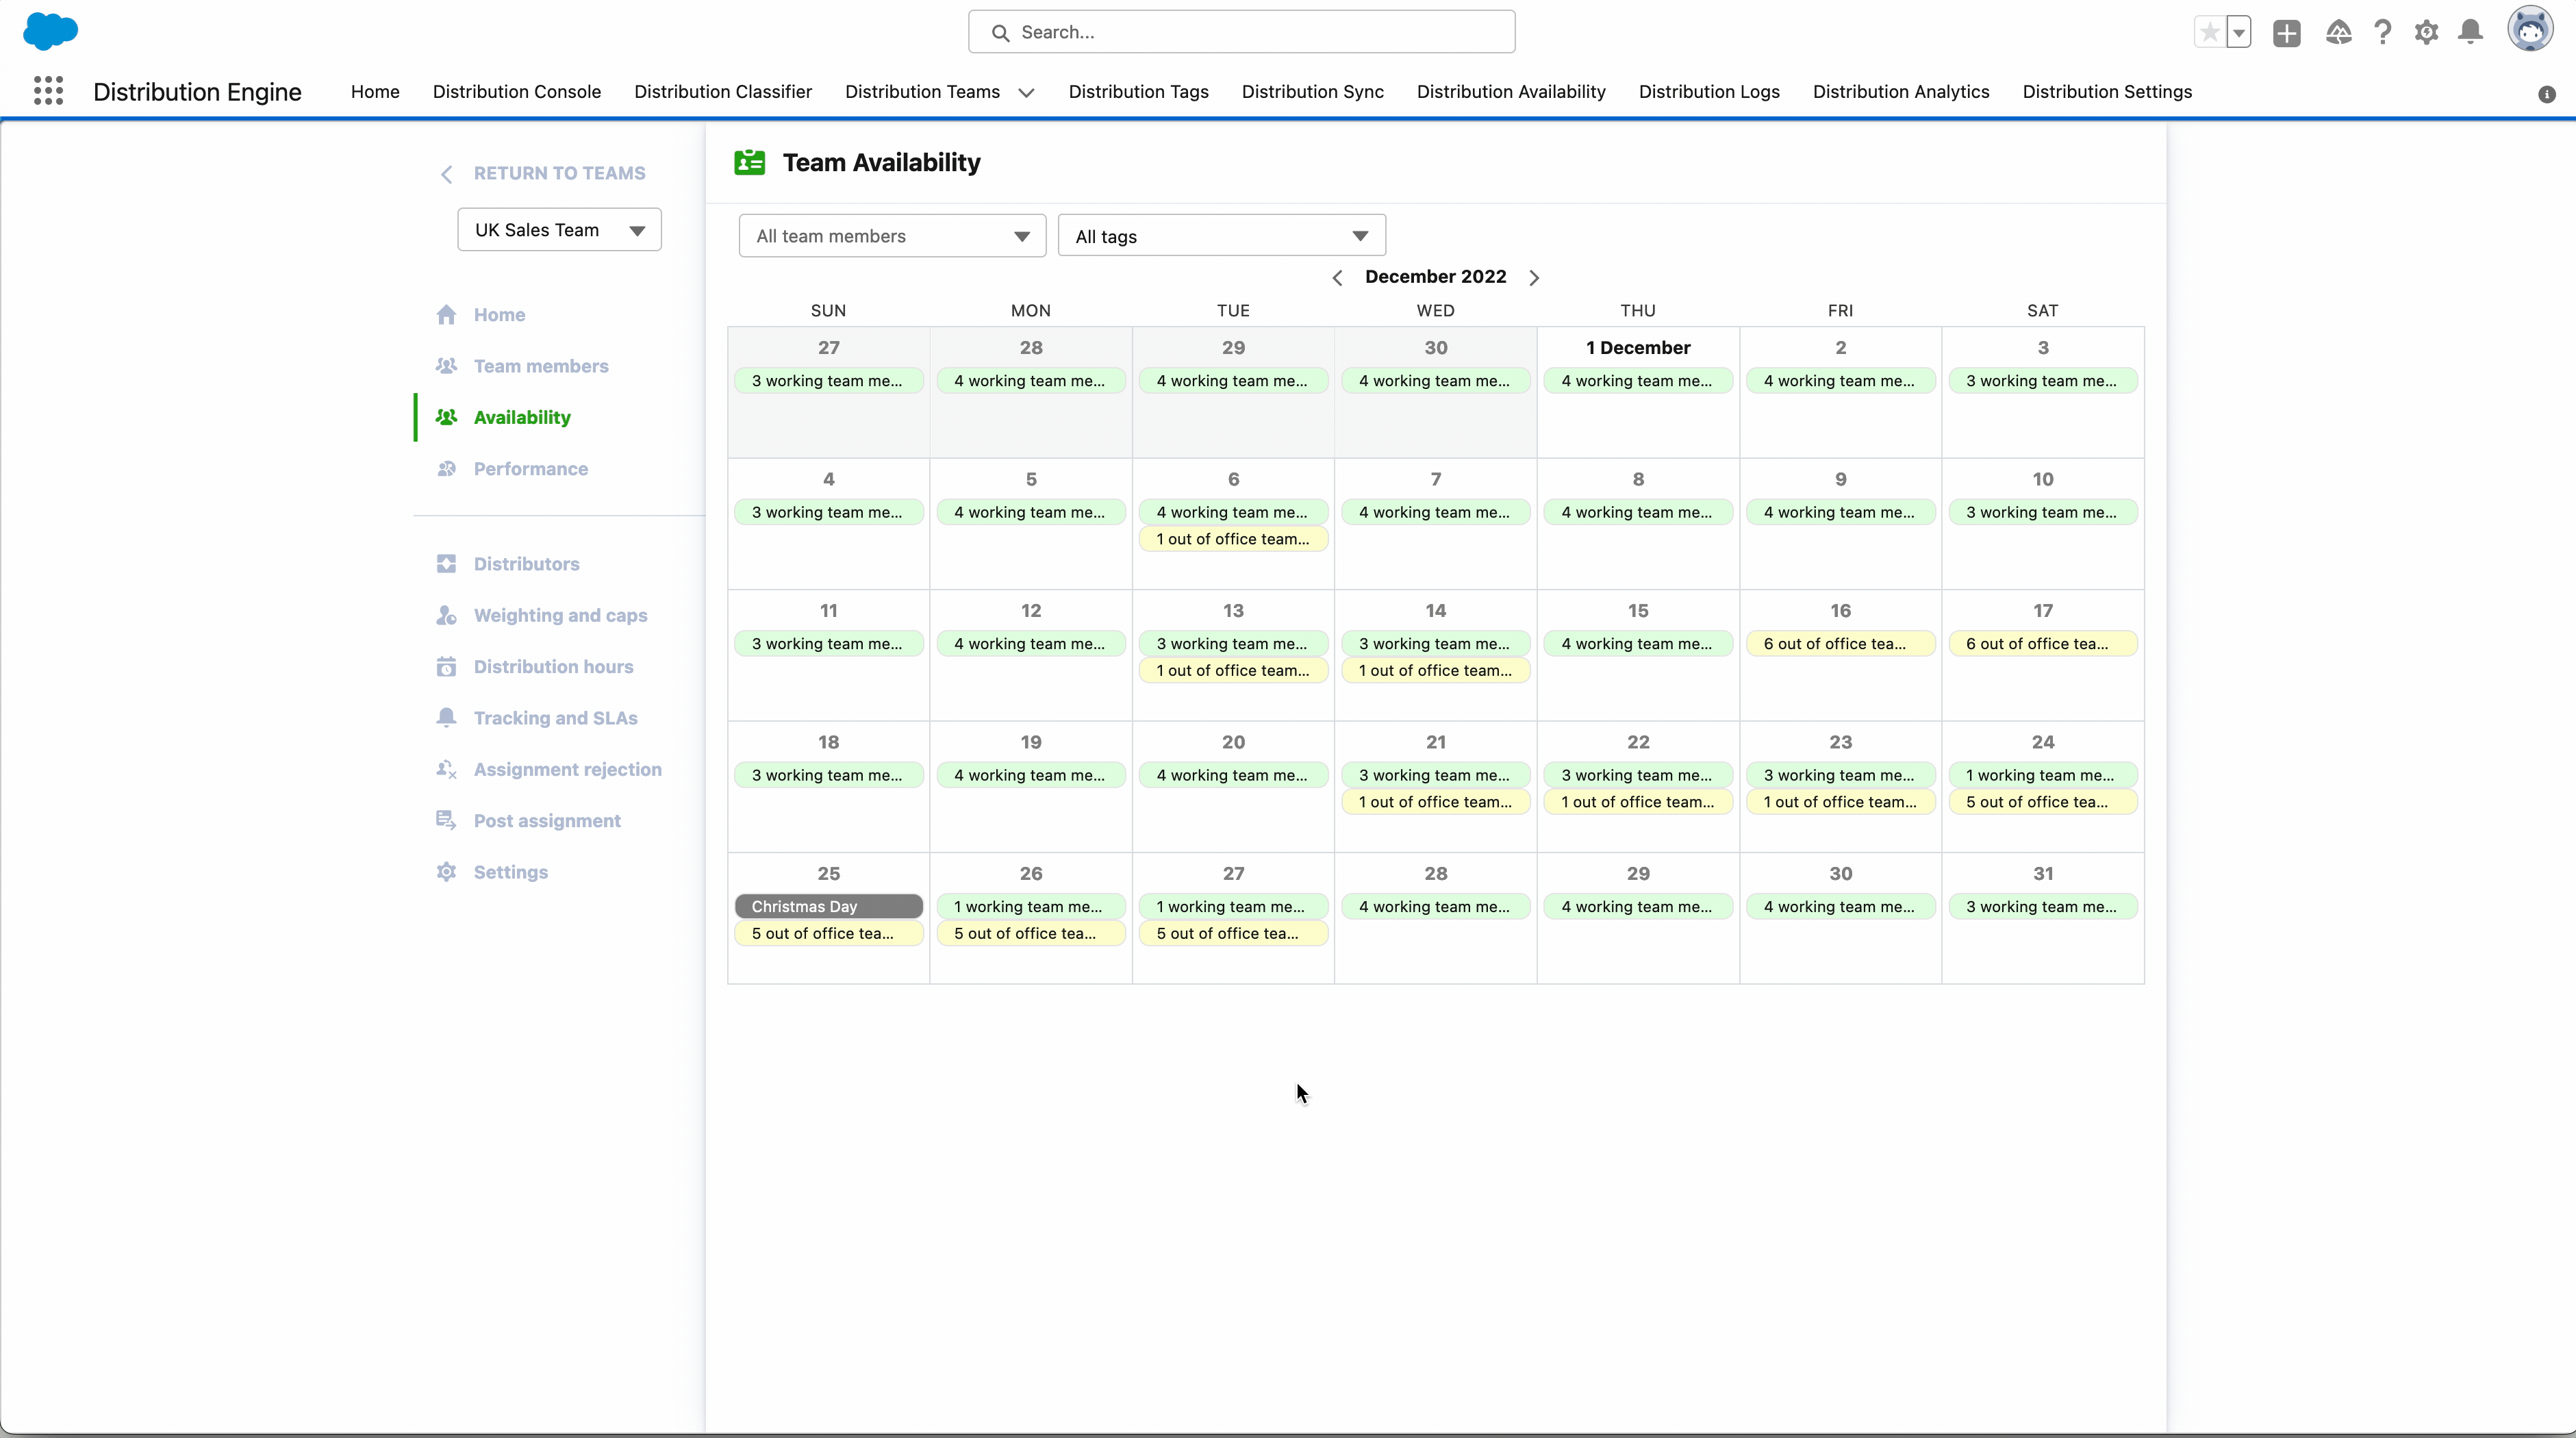This screenshot has height=1438, width=2576.
Task: Open 1 out of office entry on 22nd
Action: pyautogui.click(x=1638, y=802)
